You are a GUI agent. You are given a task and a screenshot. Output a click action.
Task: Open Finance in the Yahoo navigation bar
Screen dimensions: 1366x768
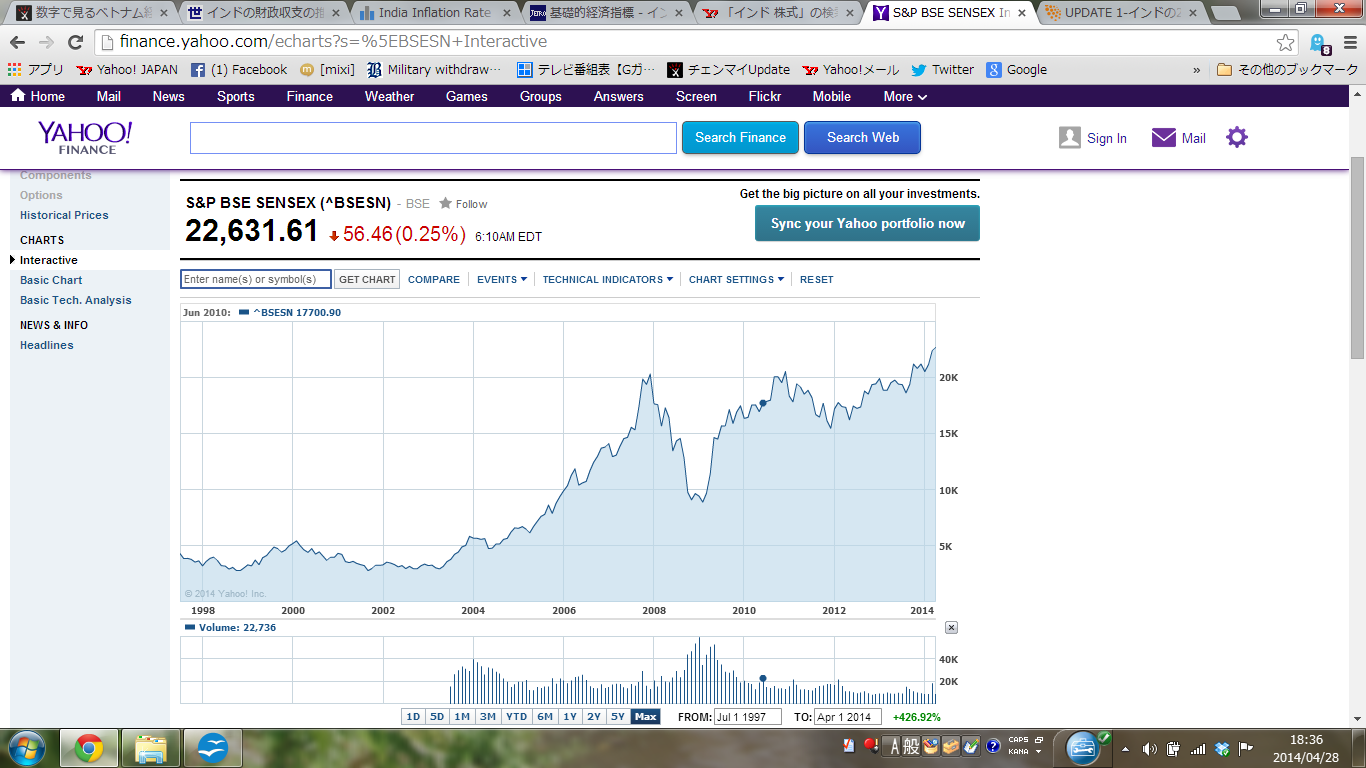point(309,97)
